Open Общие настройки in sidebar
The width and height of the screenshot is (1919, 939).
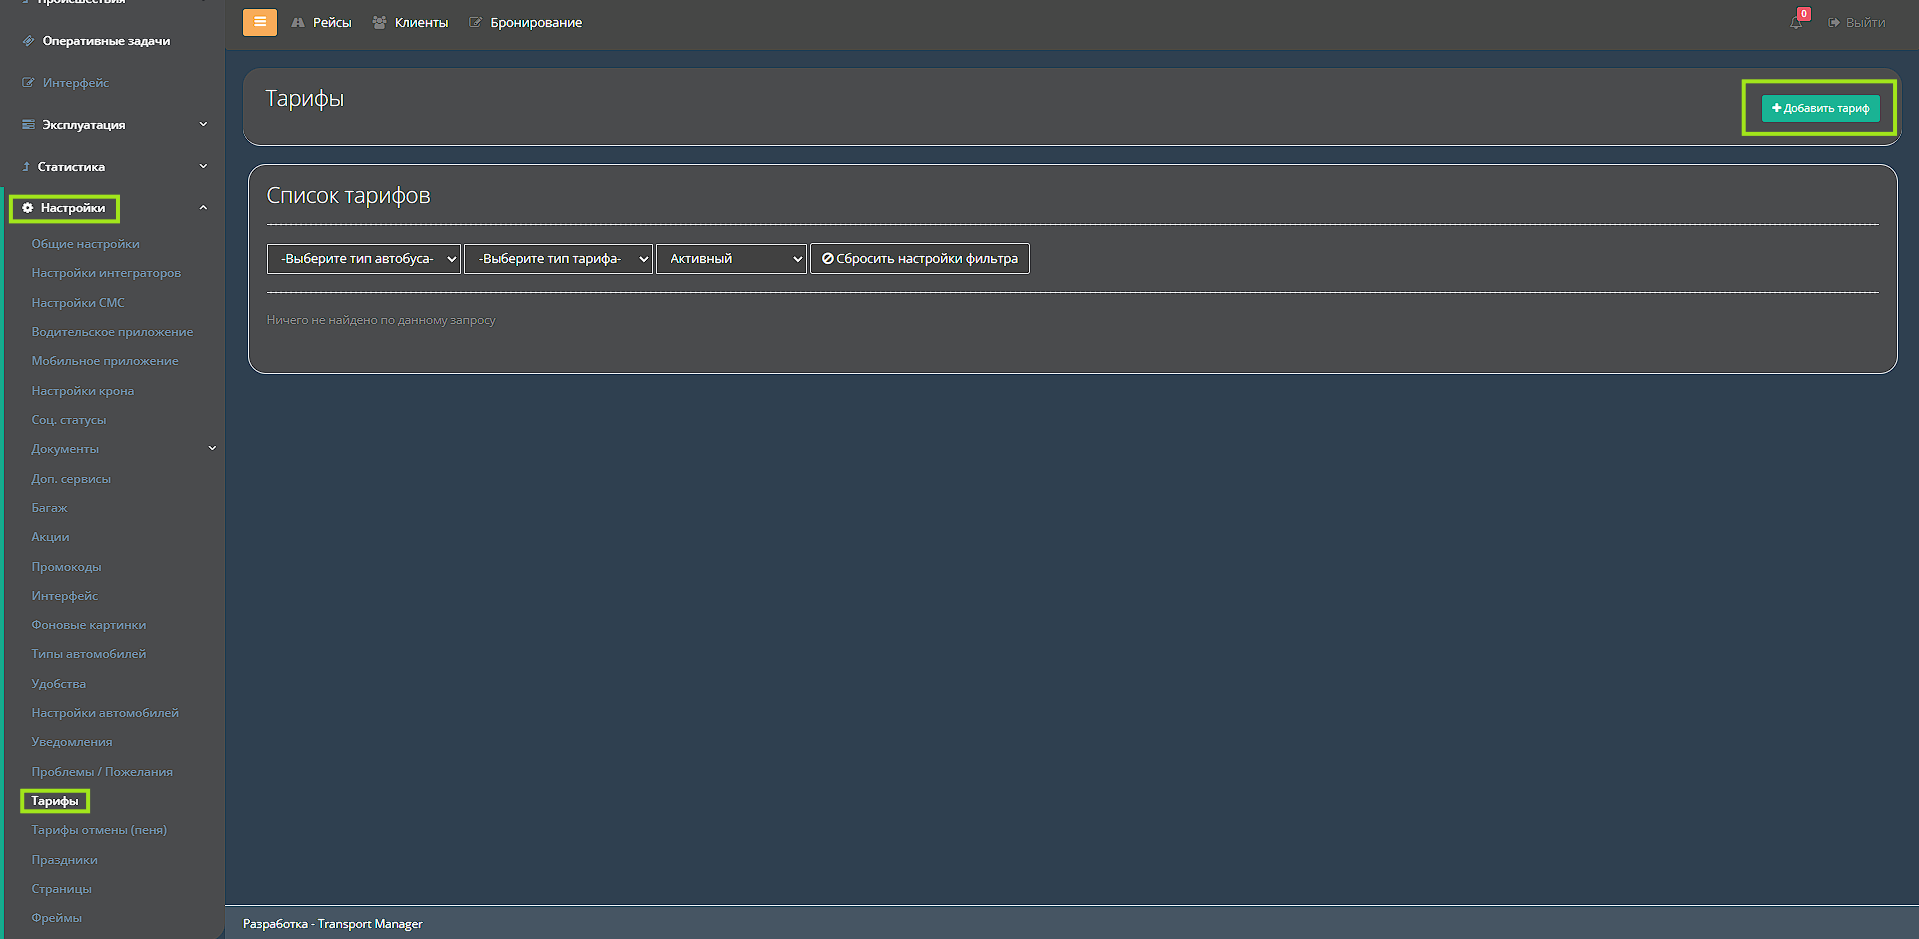tap(85, 244)
